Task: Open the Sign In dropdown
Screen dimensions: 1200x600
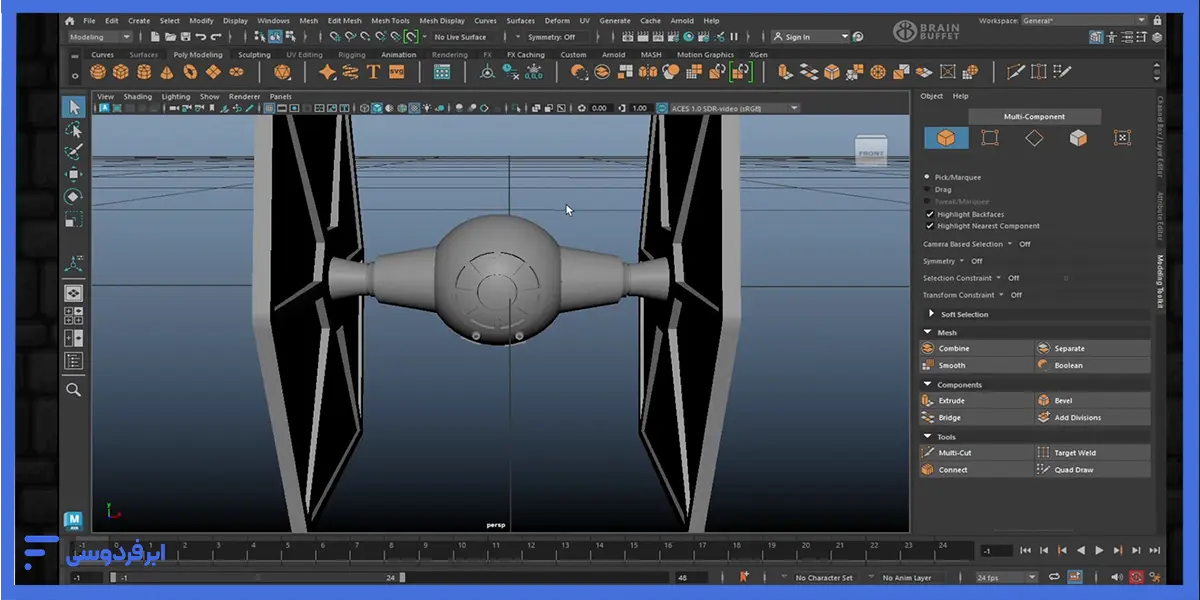Action: tap(811, 37)
